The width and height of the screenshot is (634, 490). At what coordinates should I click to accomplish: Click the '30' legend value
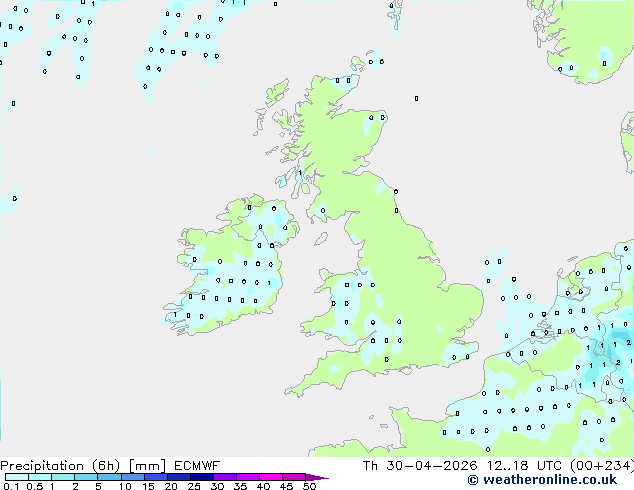pos(217,486)
